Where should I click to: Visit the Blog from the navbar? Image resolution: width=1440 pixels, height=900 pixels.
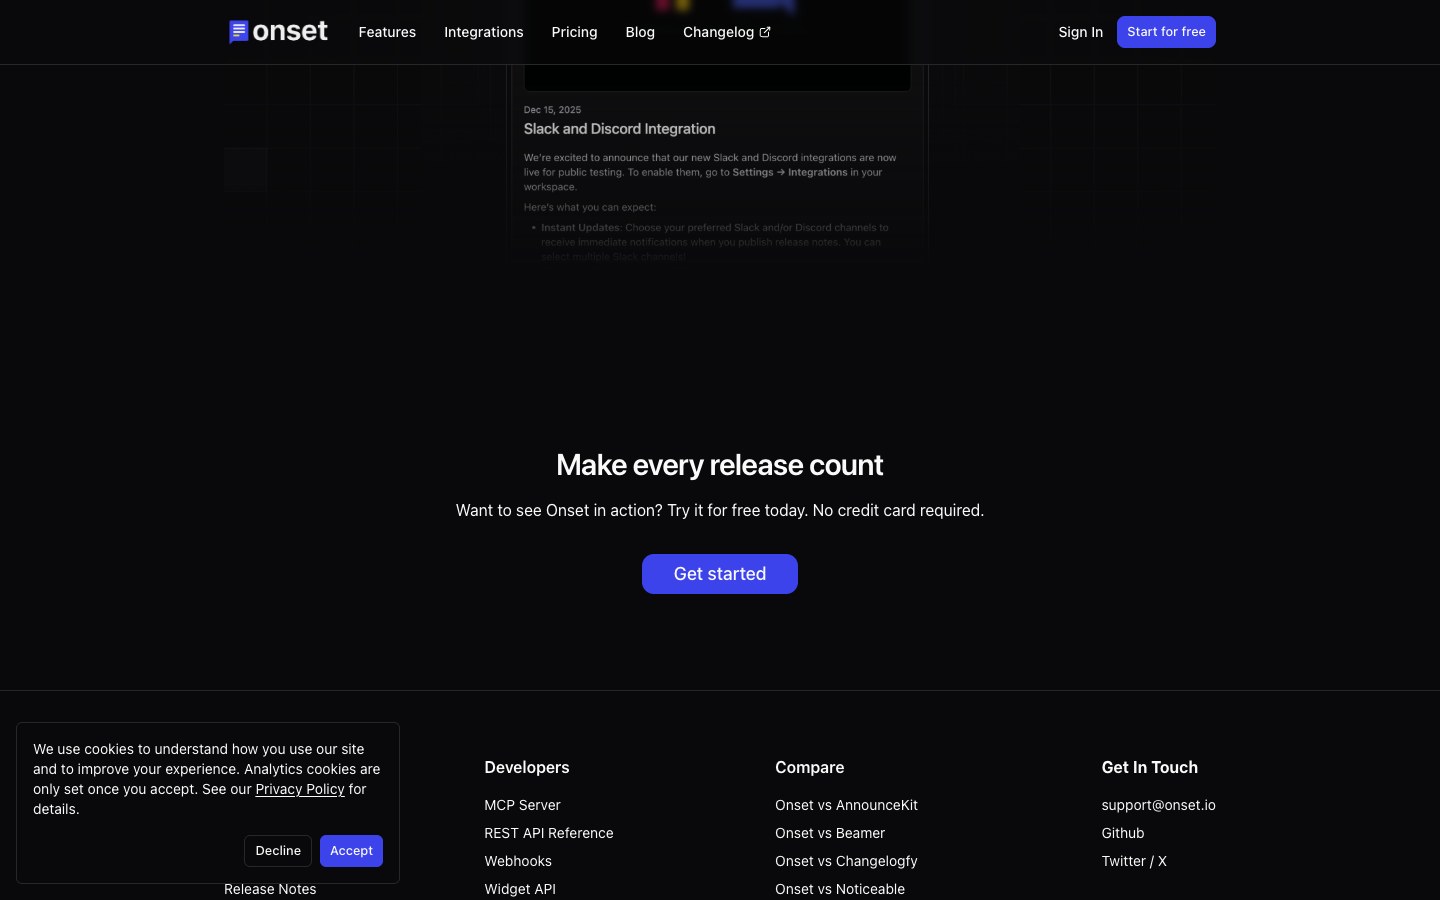[640, 32]
